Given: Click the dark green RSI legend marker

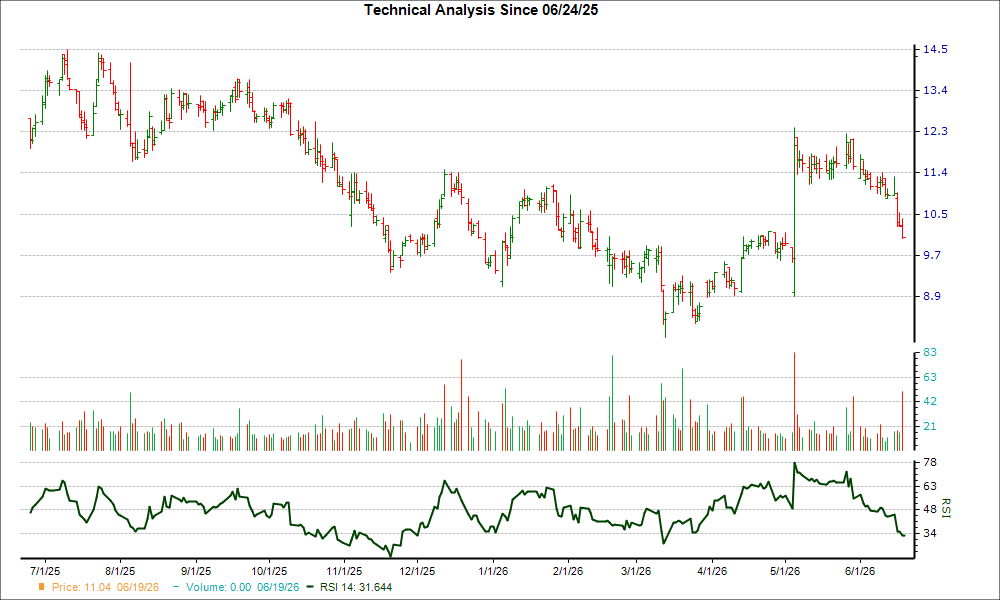Looking at the screenshot, I should 310,587.
